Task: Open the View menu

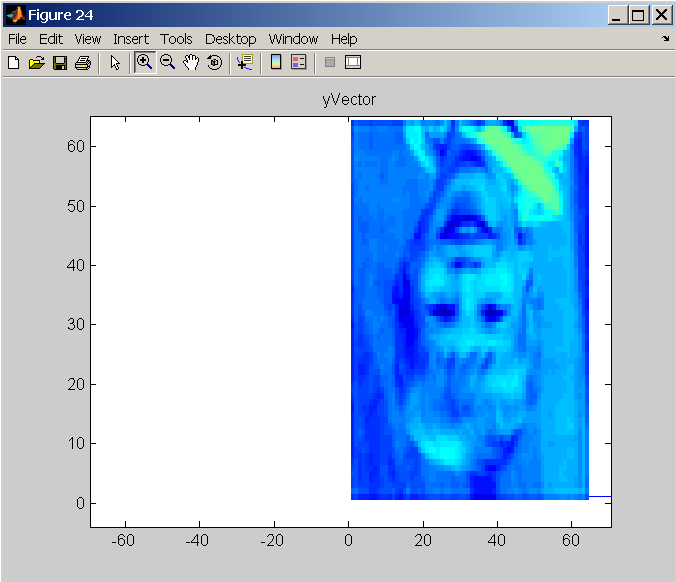Action: click(88, 39)
